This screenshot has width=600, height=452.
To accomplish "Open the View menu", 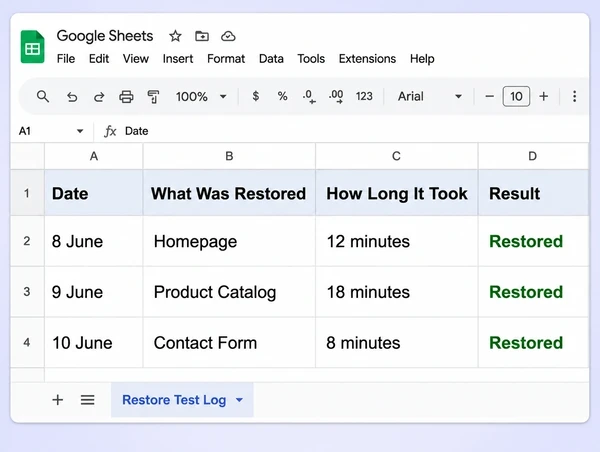I will coord(135,59).
